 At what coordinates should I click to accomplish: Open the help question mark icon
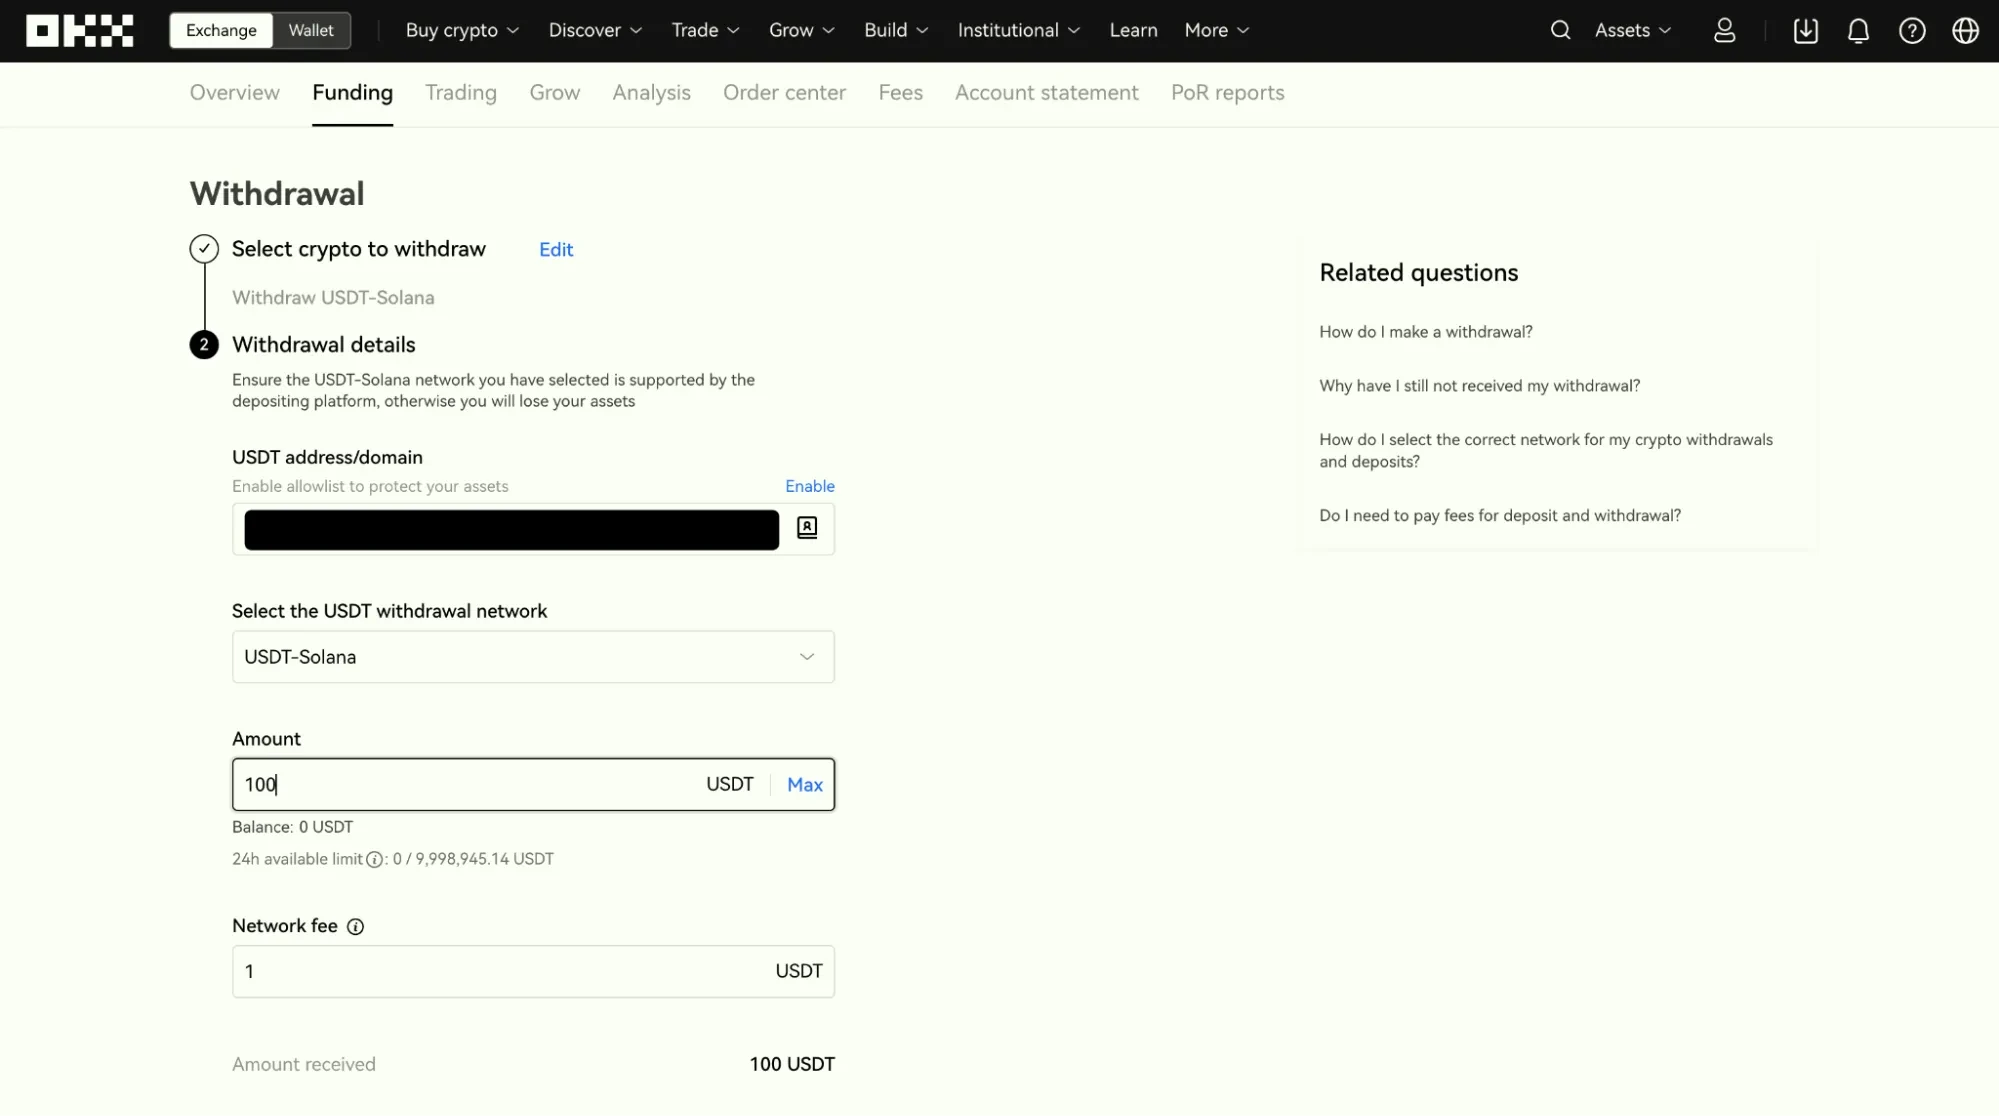[1911, 31]
